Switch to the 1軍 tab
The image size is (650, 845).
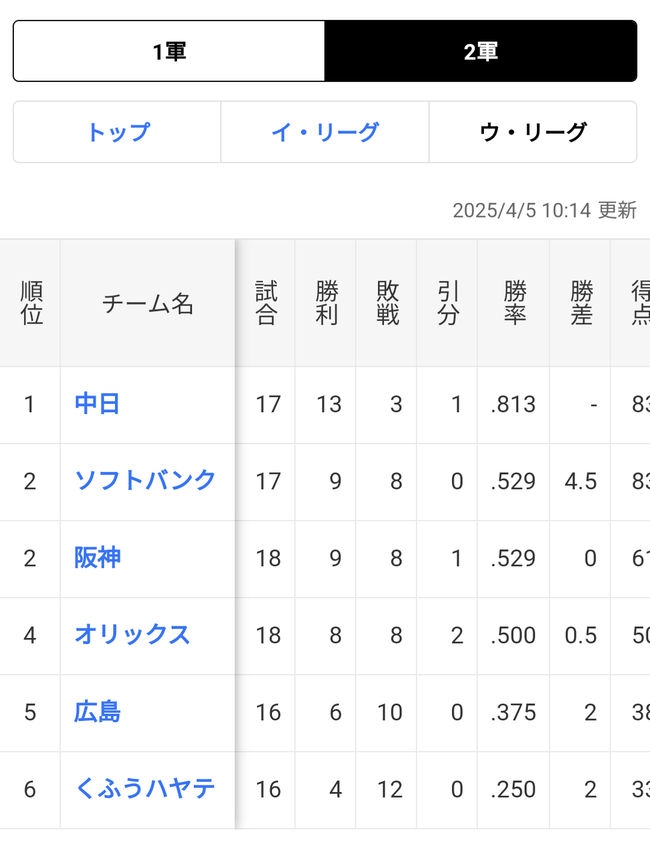pyautogui.click(x=168, y=50)
